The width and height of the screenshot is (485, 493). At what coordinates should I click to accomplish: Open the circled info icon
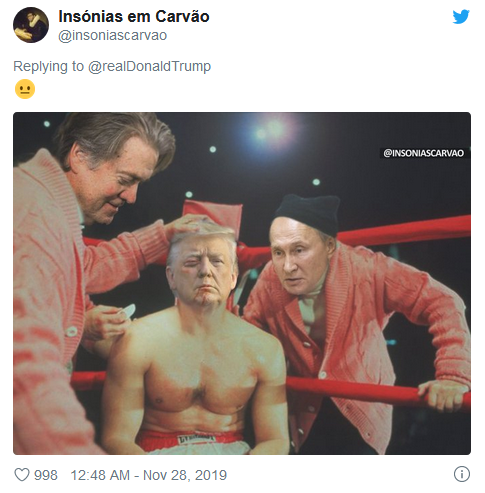[x=462, y=474]
